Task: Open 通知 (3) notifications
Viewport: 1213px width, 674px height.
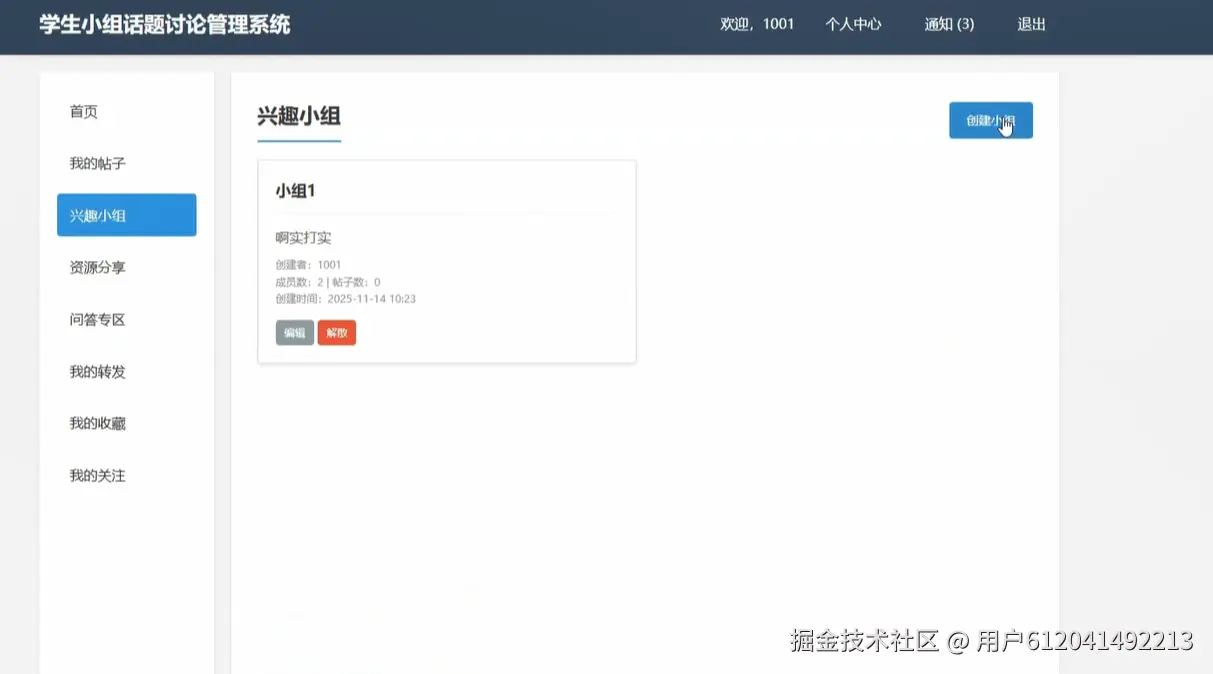Action: (948, 24)
